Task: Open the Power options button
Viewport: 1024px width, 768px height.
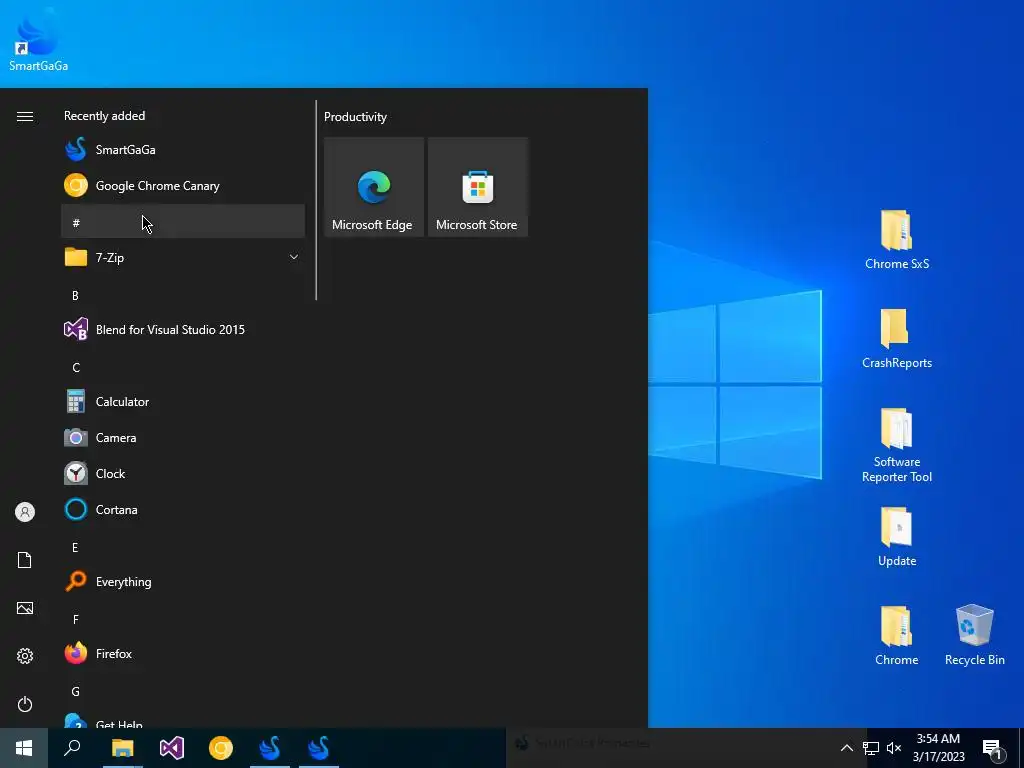Action: click(25, 704)
